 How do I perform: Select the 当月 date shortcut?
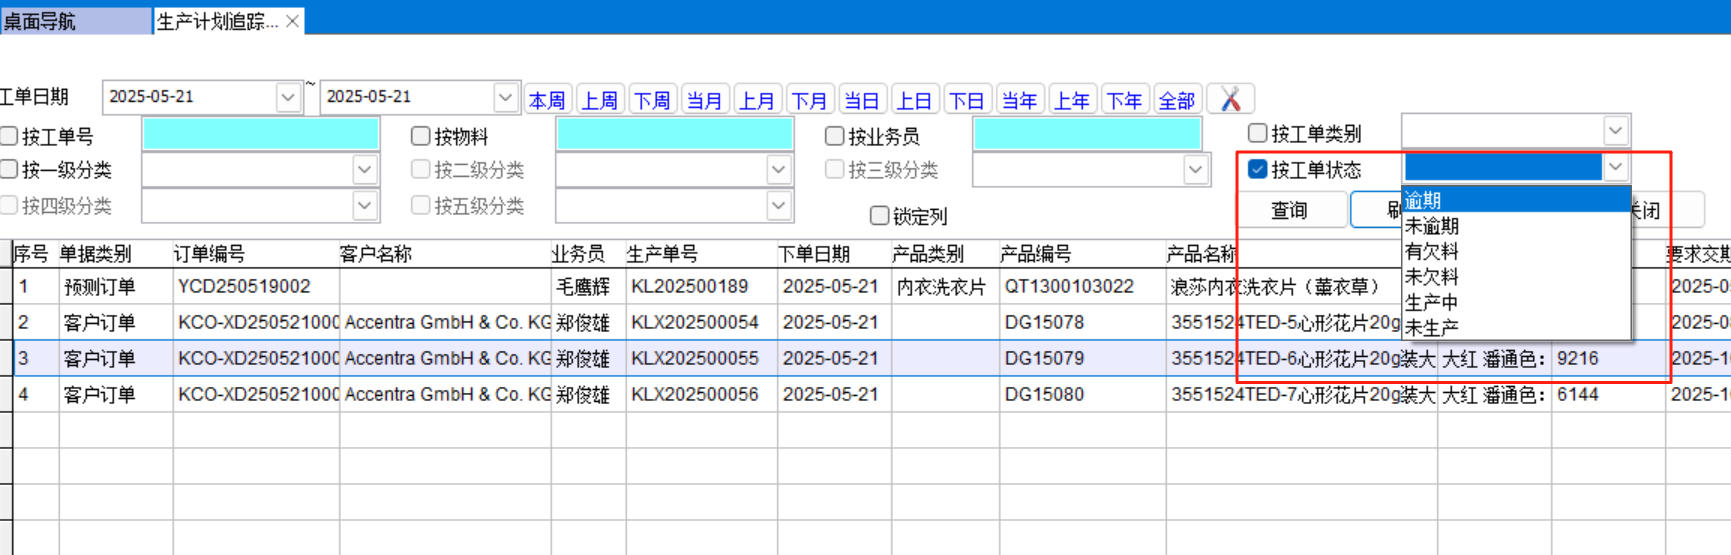pyautogui.click(x=704, y=100)
